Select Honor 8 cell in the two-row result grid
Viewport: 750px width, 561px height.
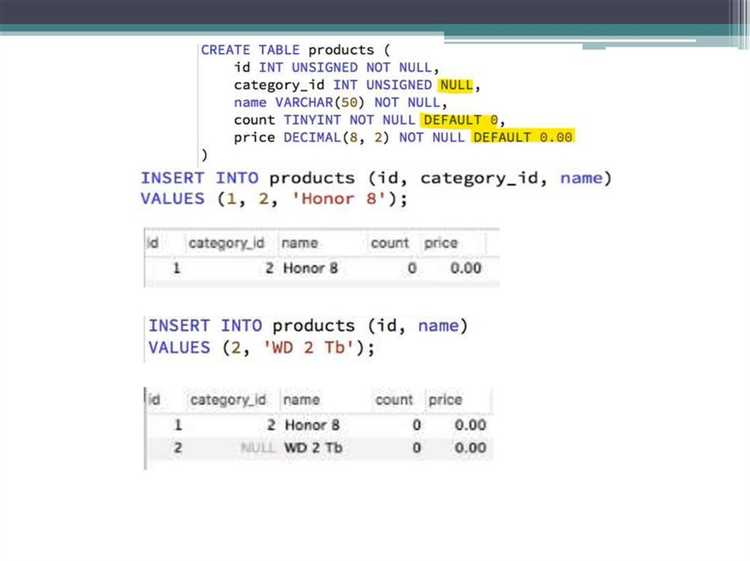click(x=312, y=425)
